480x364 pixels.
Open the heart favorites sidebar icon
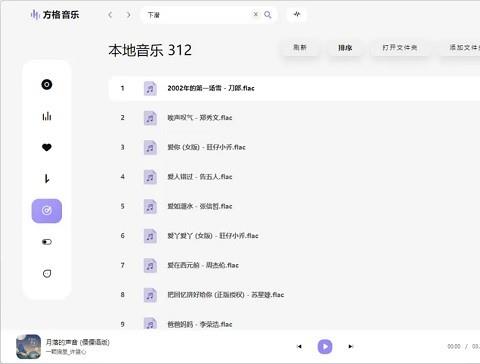click(47, 147)
